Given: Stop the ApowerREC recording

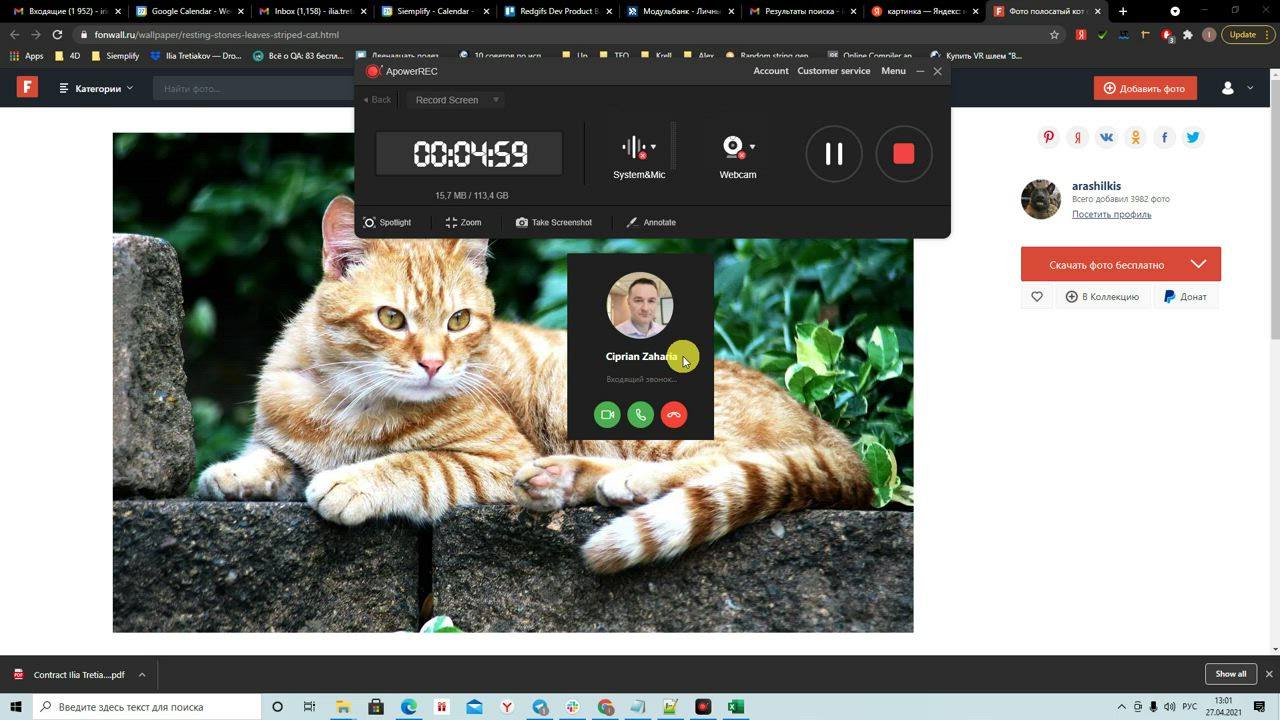Looking at the screenshot, I should pos(903,154).
